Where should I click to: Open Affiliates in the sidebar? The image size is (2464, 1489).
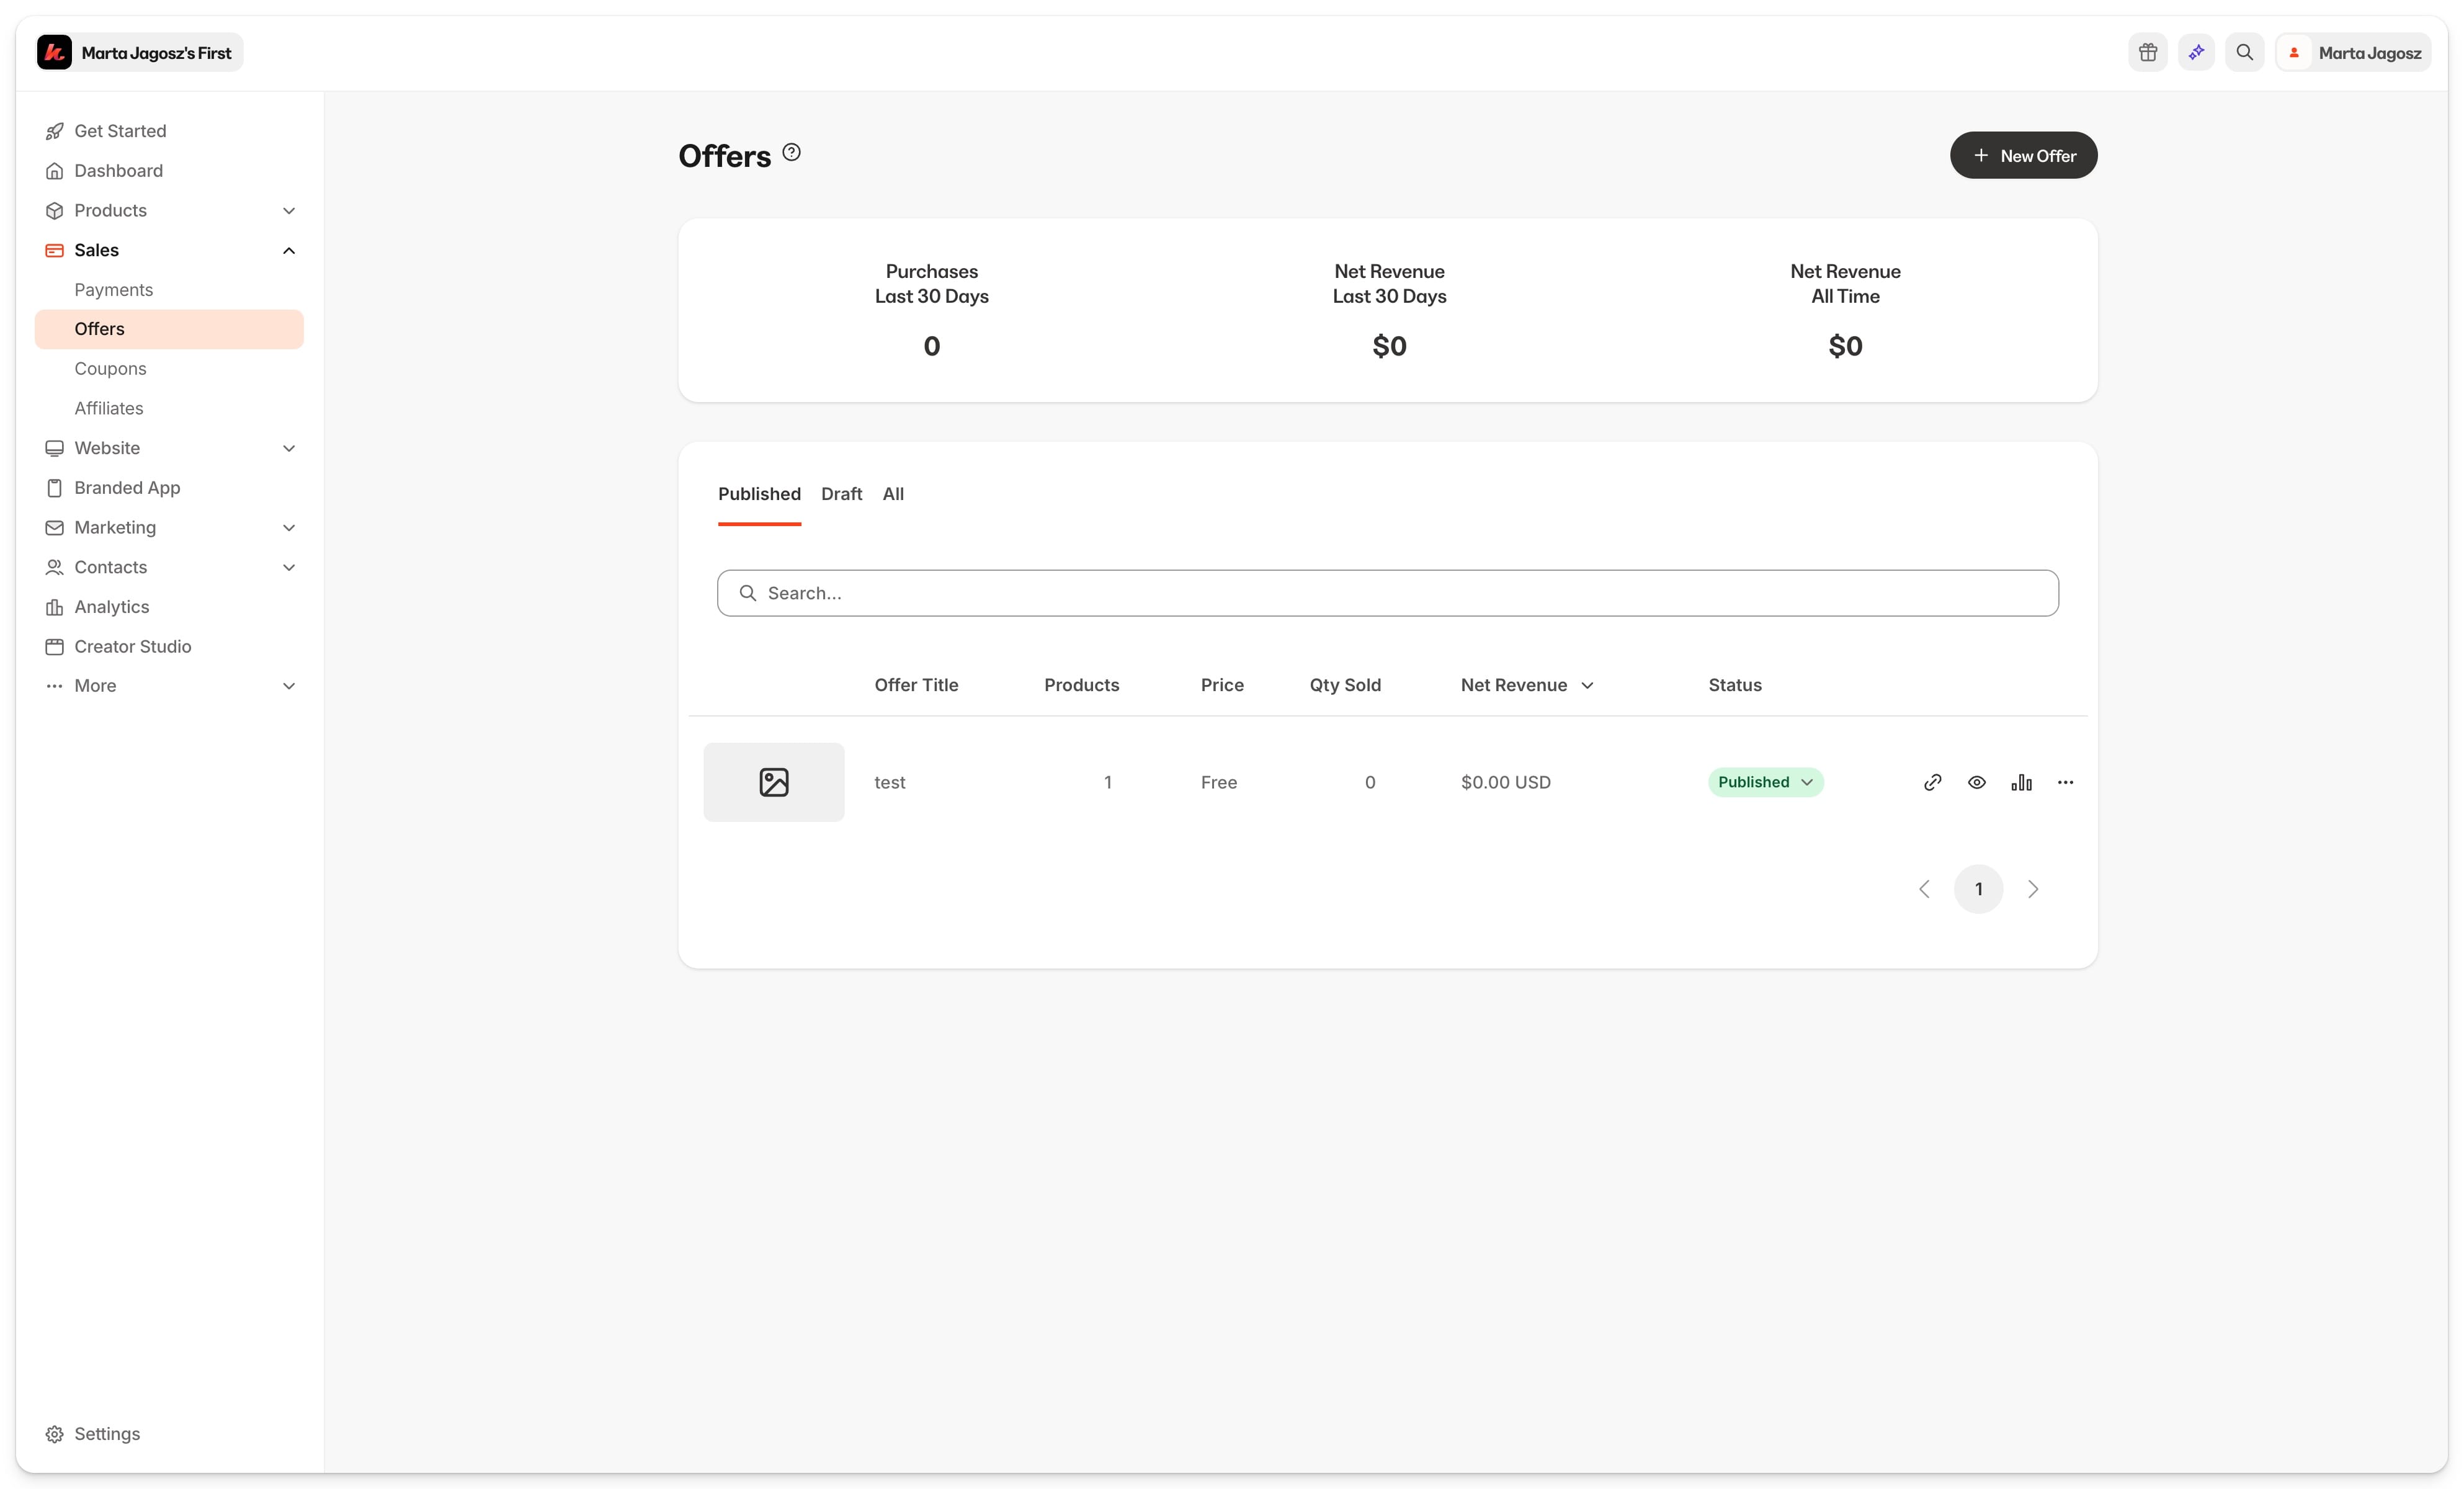coord(169,408)
